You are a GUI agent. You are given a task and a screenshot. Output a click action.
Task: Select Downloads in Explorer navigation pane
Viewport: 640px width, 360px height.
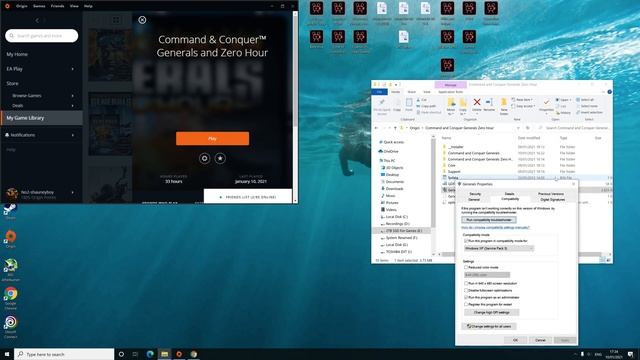coord(394,189)
